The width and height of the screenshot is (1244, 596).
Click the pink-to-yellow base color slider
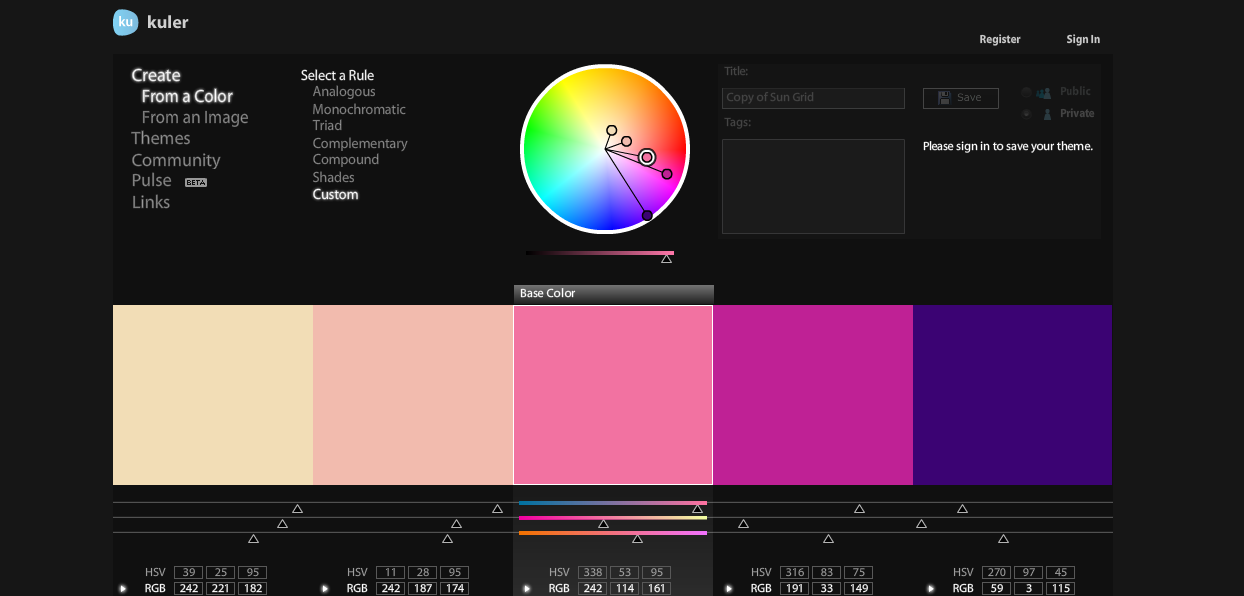pyautogui.click(x=613, y=518)
